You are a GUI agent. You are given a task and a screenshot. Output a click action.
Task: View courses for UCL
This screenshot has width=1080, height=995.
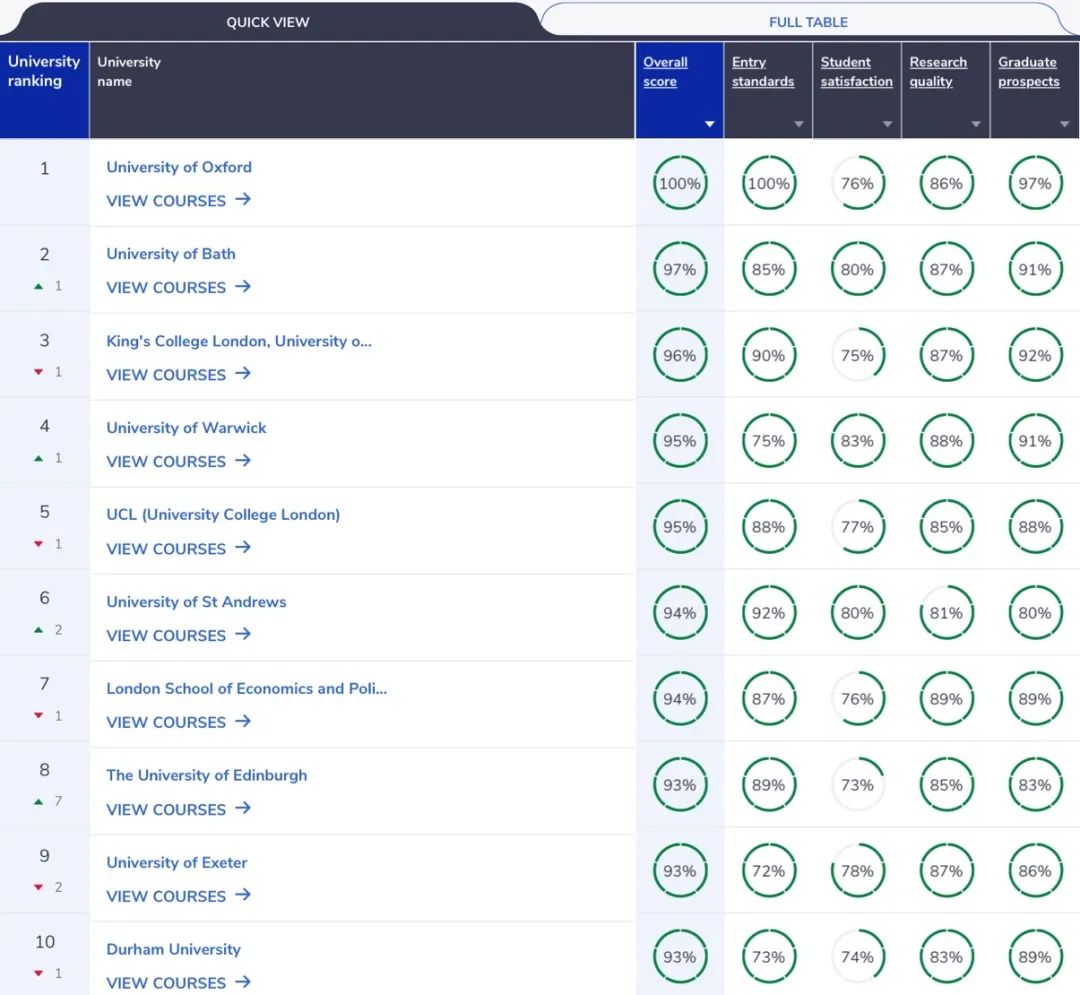(x=178, y=549)
